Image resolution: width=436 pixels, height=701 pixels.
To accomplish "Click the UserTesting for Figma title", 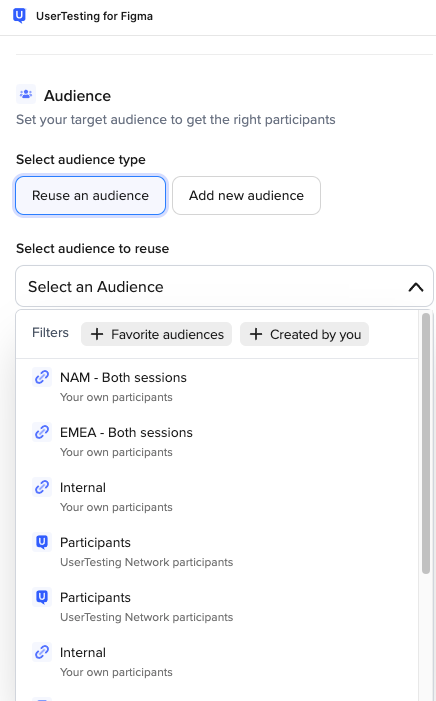I will 94,16.
